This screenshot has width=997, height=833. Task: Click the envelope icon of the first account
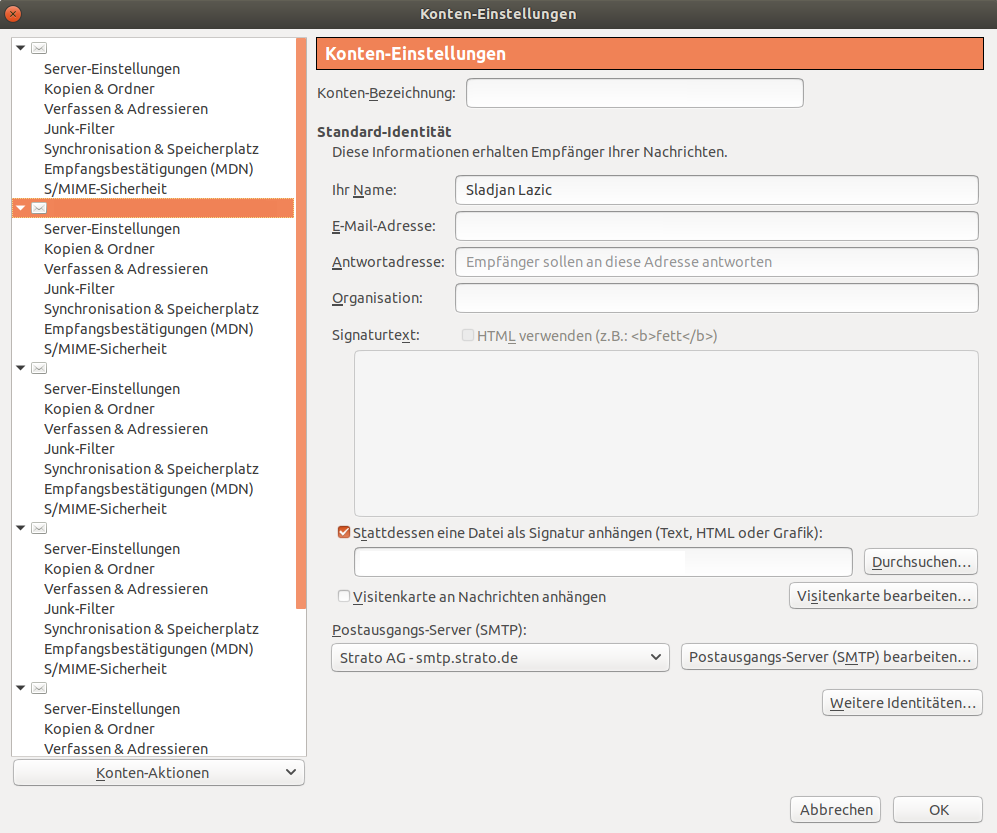click(39, 48)
